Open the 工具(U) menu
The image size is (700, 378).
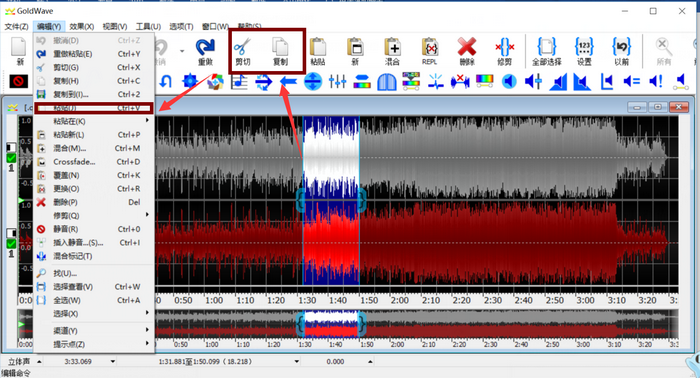click(148, 27)
